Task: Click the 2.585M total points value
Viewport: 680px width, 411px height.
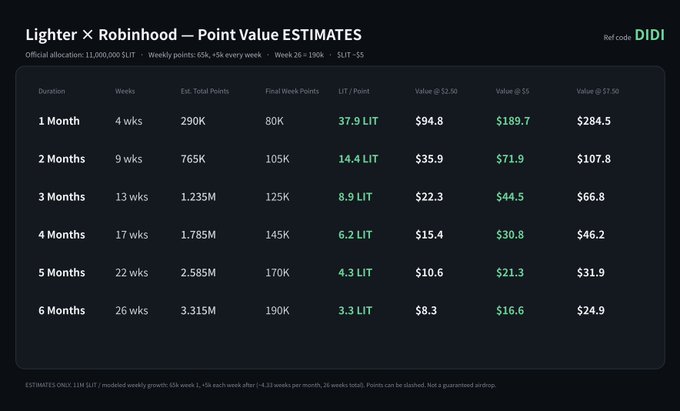Action: pyautogui.click(x=198, y=273)
